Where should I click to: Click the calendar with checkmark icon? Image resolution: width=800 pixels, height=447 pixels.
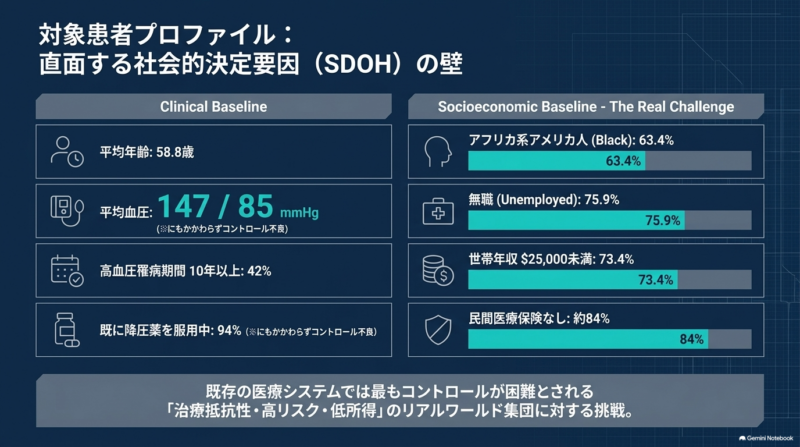67,270
